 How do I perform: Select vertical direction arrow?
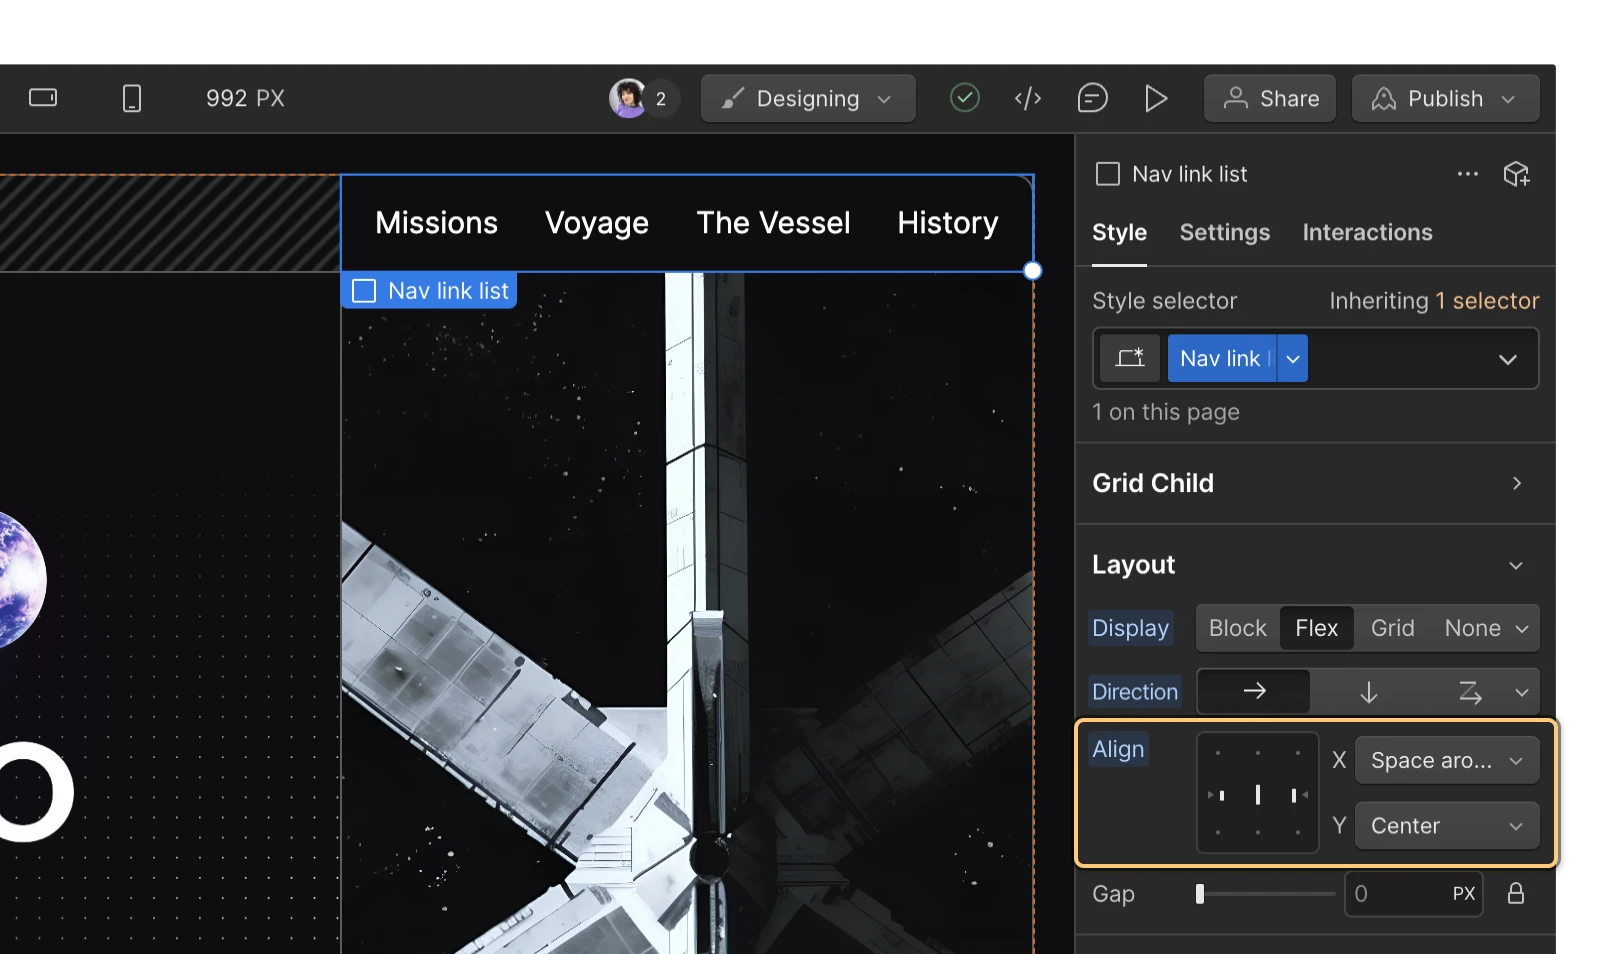[x=1368, y=692]
